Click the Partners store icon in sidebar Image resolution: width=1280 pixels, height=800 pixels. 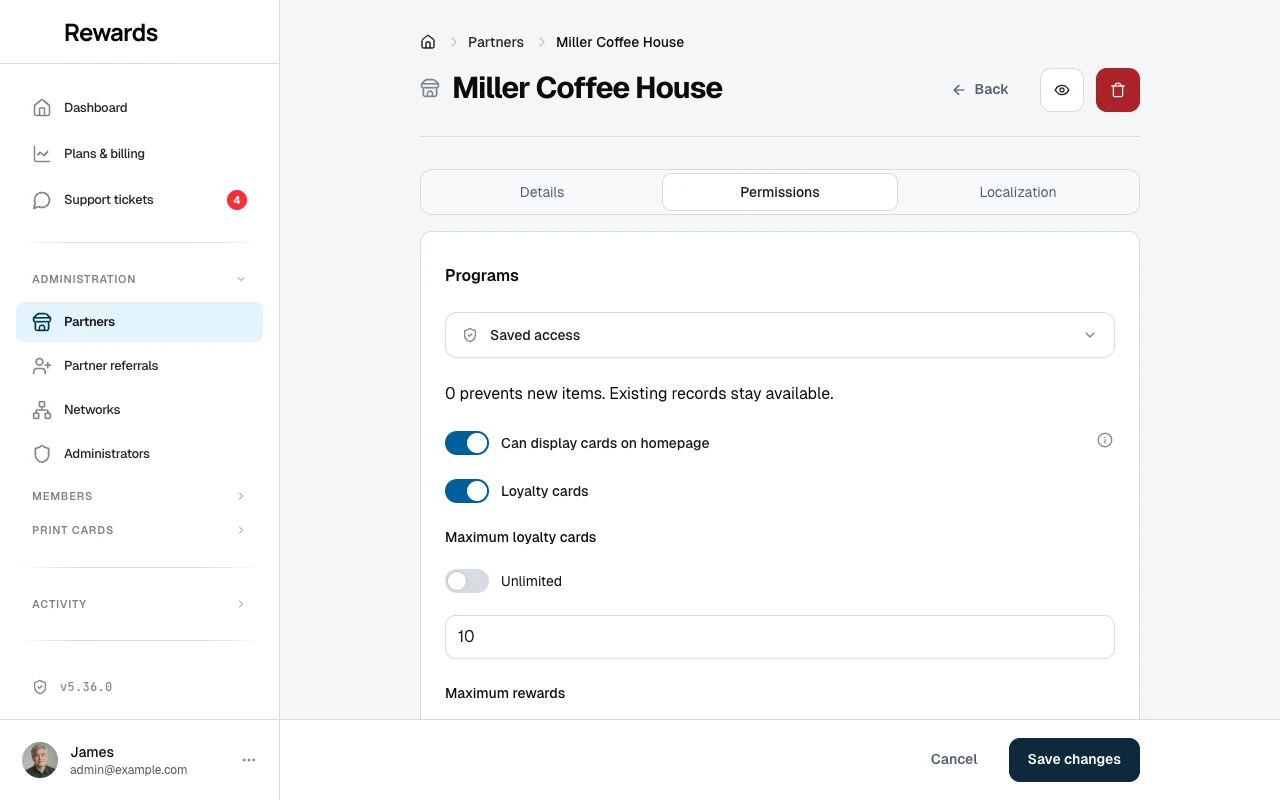coord(42,322)
